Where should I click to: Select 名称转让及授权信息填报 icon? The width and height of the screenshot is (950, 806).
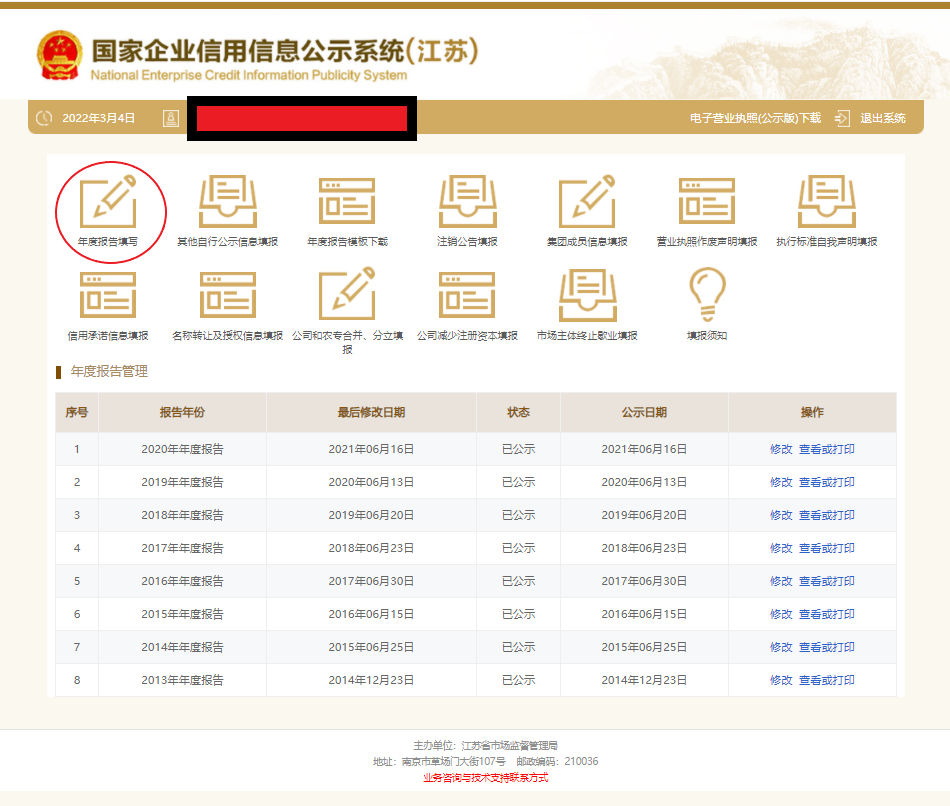click(x=227, y=295)
